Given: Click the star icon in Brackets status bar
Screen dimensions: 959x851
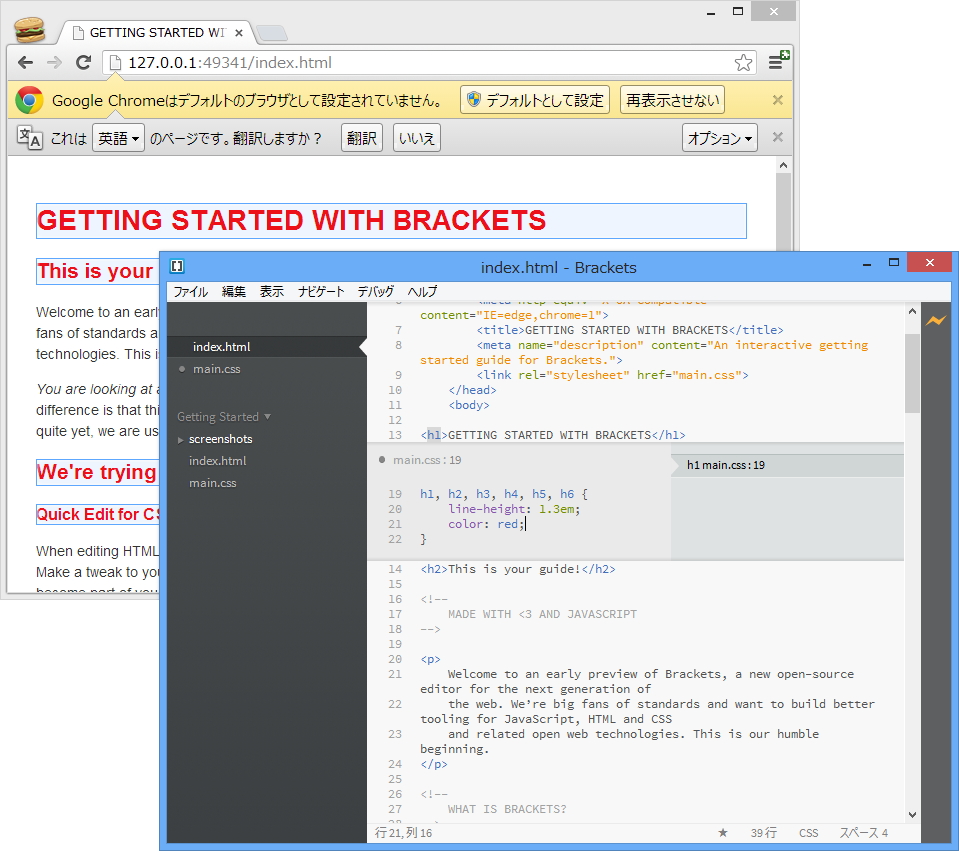Looking at the screenshot, I should (x=723, y=833).
